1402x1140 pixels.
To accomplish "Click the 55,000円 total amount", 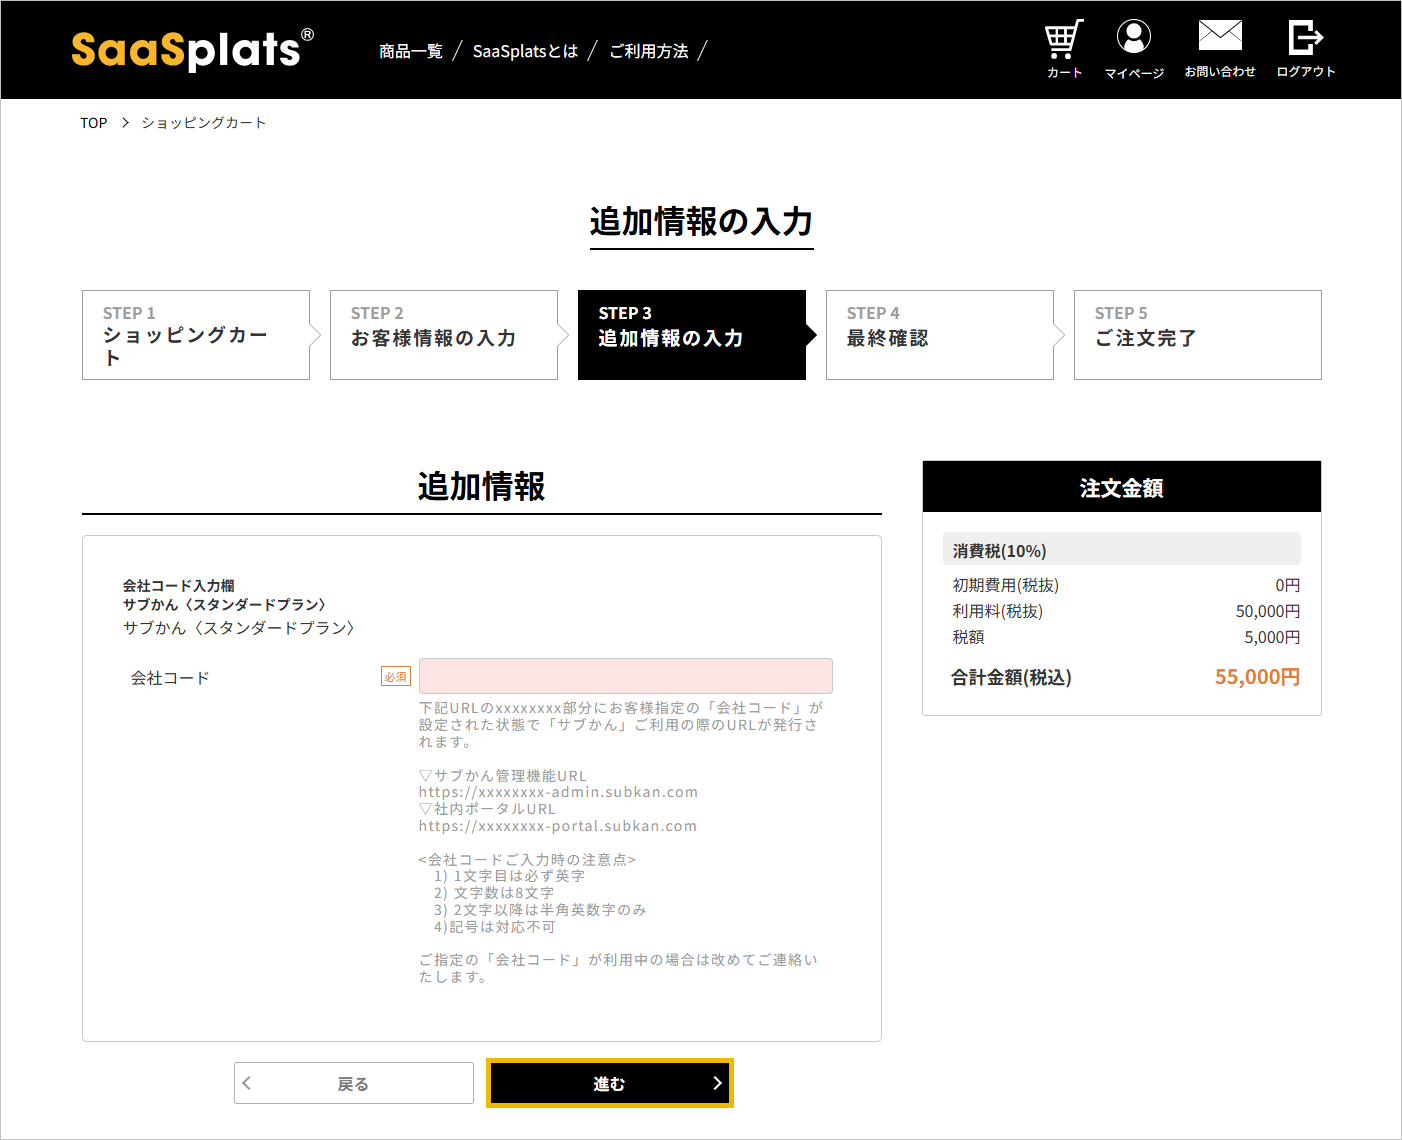I will (x=1257, y=677).
